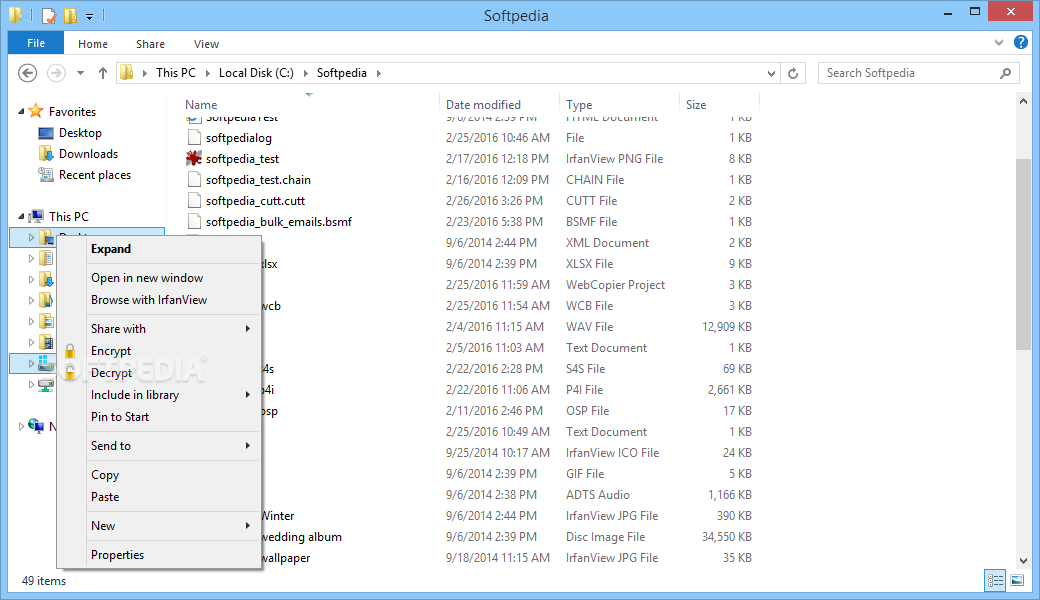This screenshot has width=1040, height=600.
Task: Click the Videos folder icon under This PC
Action: click(x=46, y=343)
